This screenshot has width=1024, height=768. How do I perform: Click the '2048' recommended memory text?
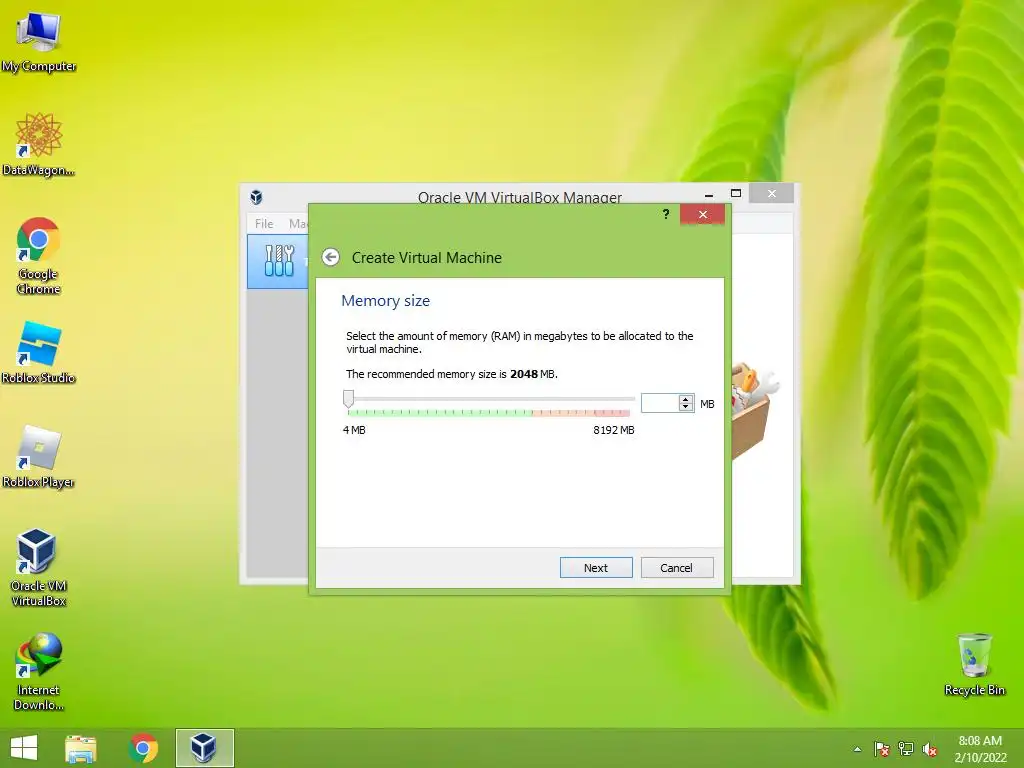click(x=524, y=374)
